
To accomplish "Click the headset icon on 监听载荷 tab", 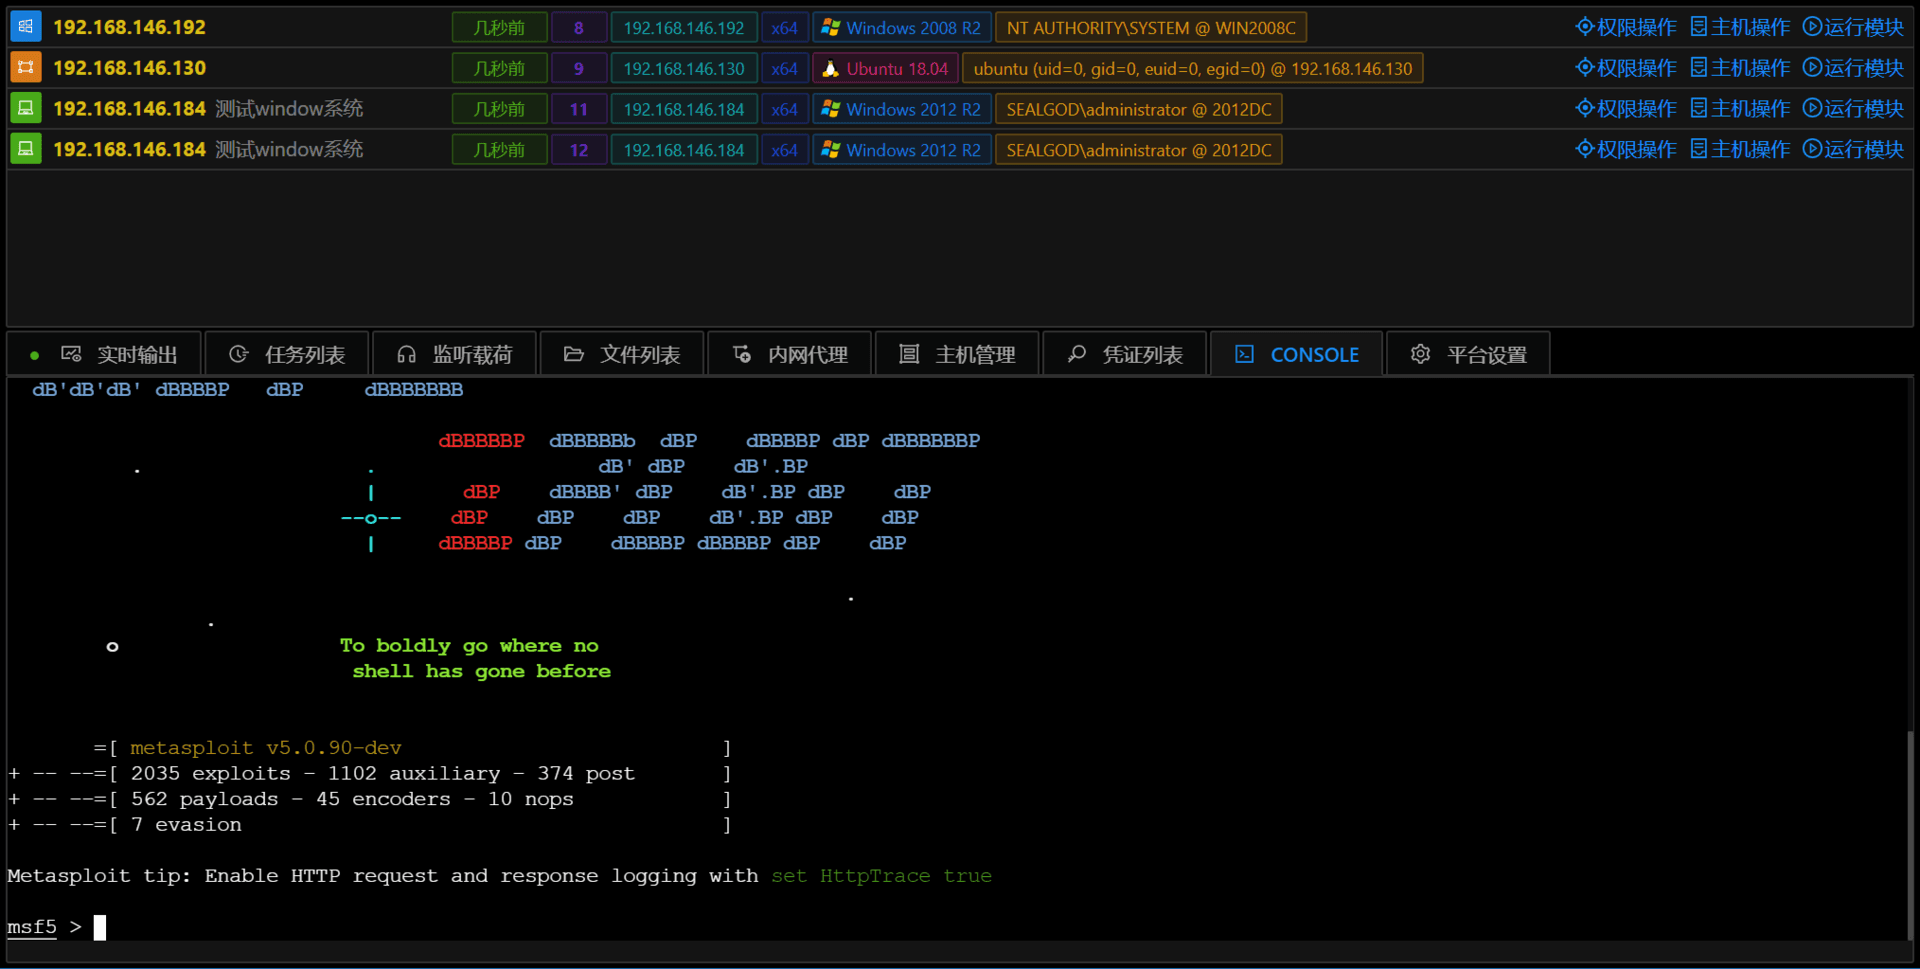I will point(406,354).
